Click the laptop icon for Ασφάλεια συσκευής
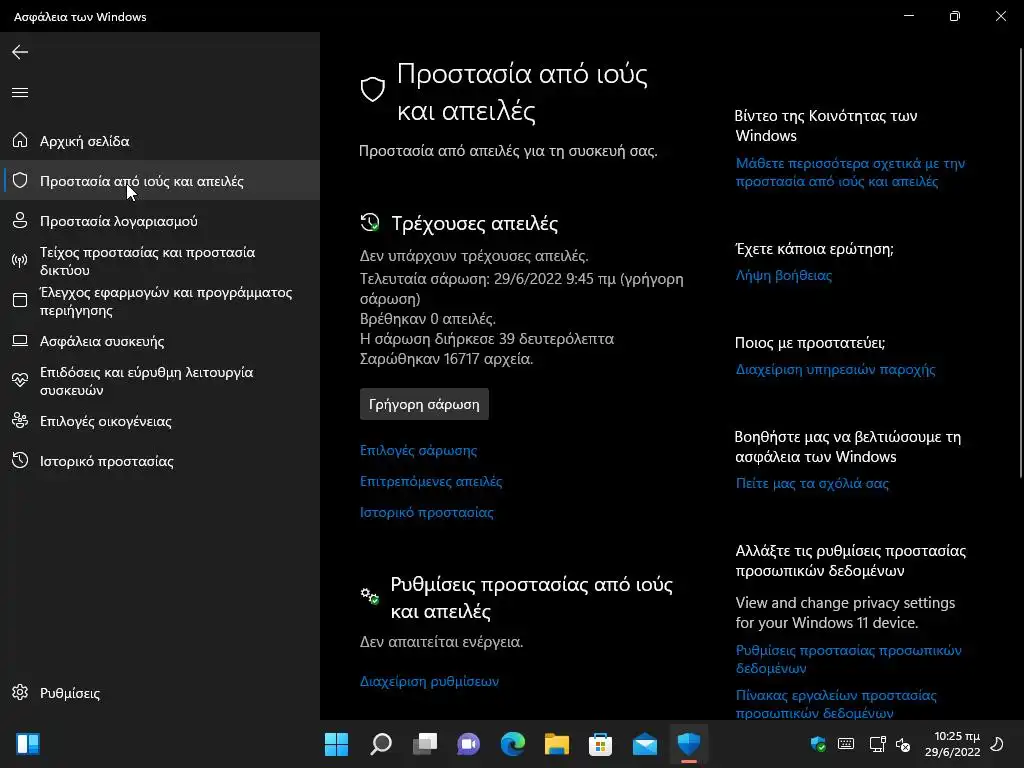Screen dimensions: 1024x768 [x=20, y=340]
